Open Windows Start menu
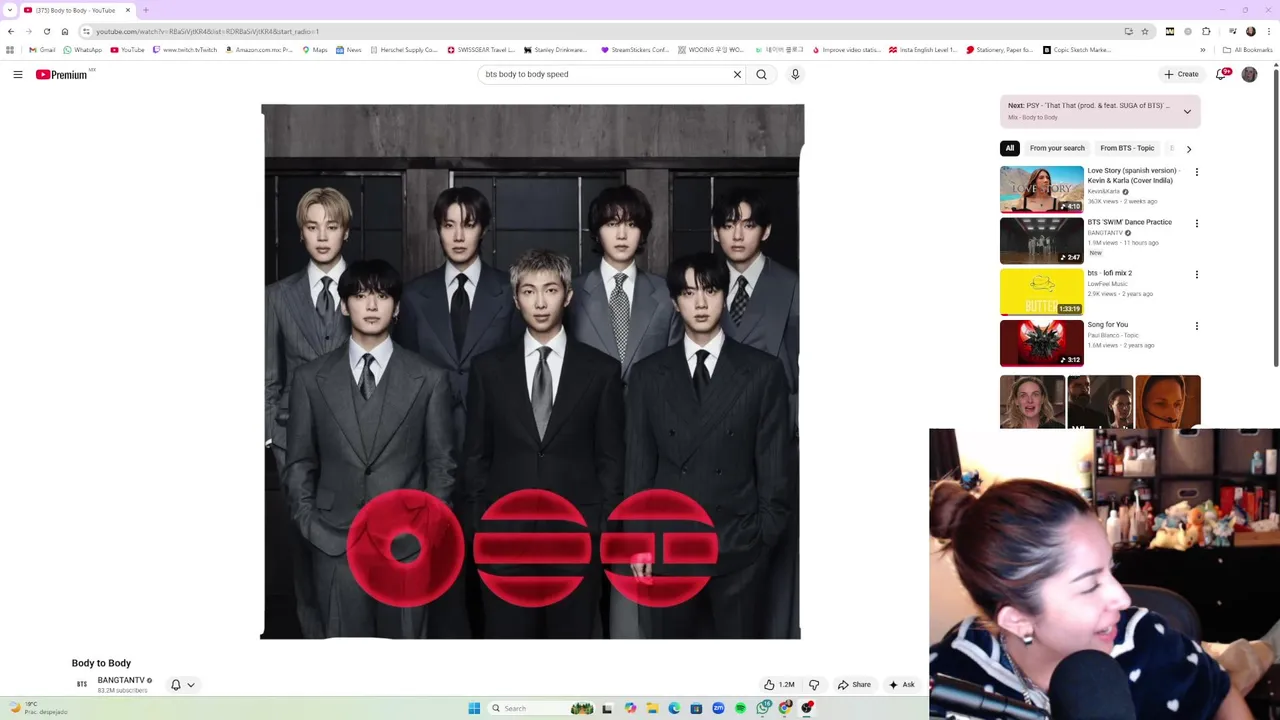The height and width of the screenshot is (720, 1280). pos(474,708)
